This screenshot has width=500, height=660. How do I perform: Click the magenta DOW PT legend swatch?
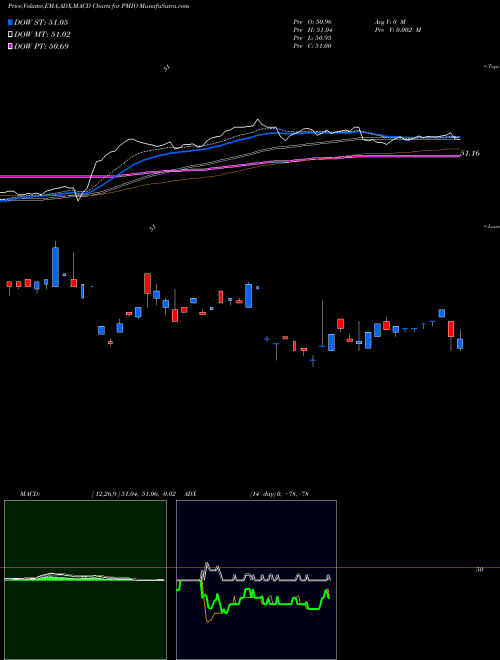click(x=10, y=46)
